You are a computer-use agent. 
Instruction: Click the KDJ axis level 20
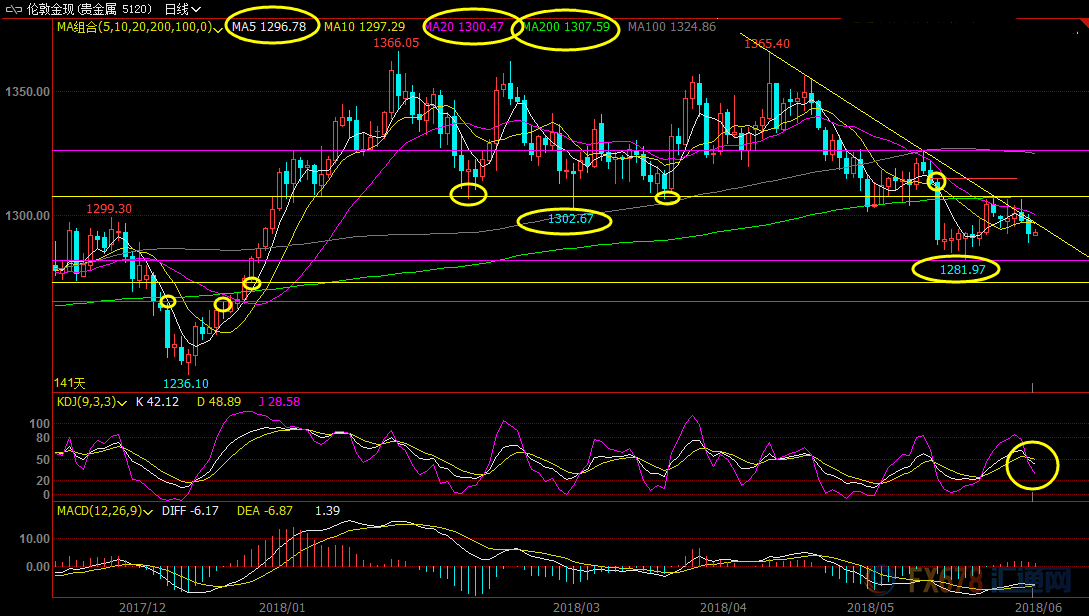click(43, 481)
